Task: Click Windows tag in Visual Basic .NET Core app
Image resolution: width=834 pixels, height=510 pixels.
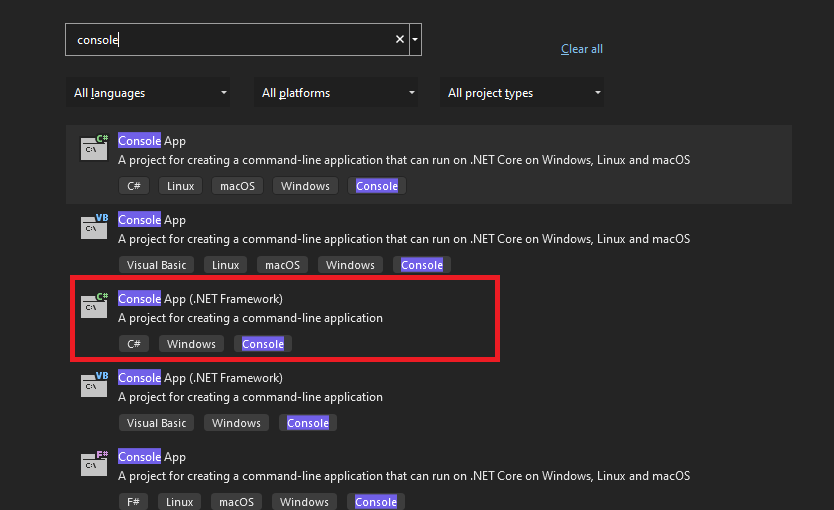Action: tap(350, 265)
